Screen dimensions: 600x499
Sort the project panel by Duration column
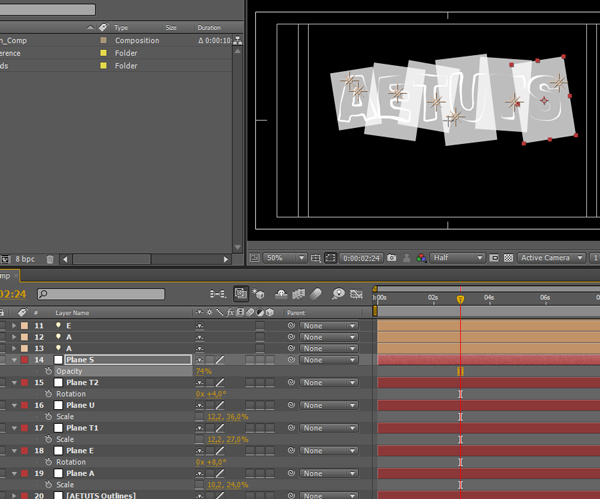tap(209, 28)
